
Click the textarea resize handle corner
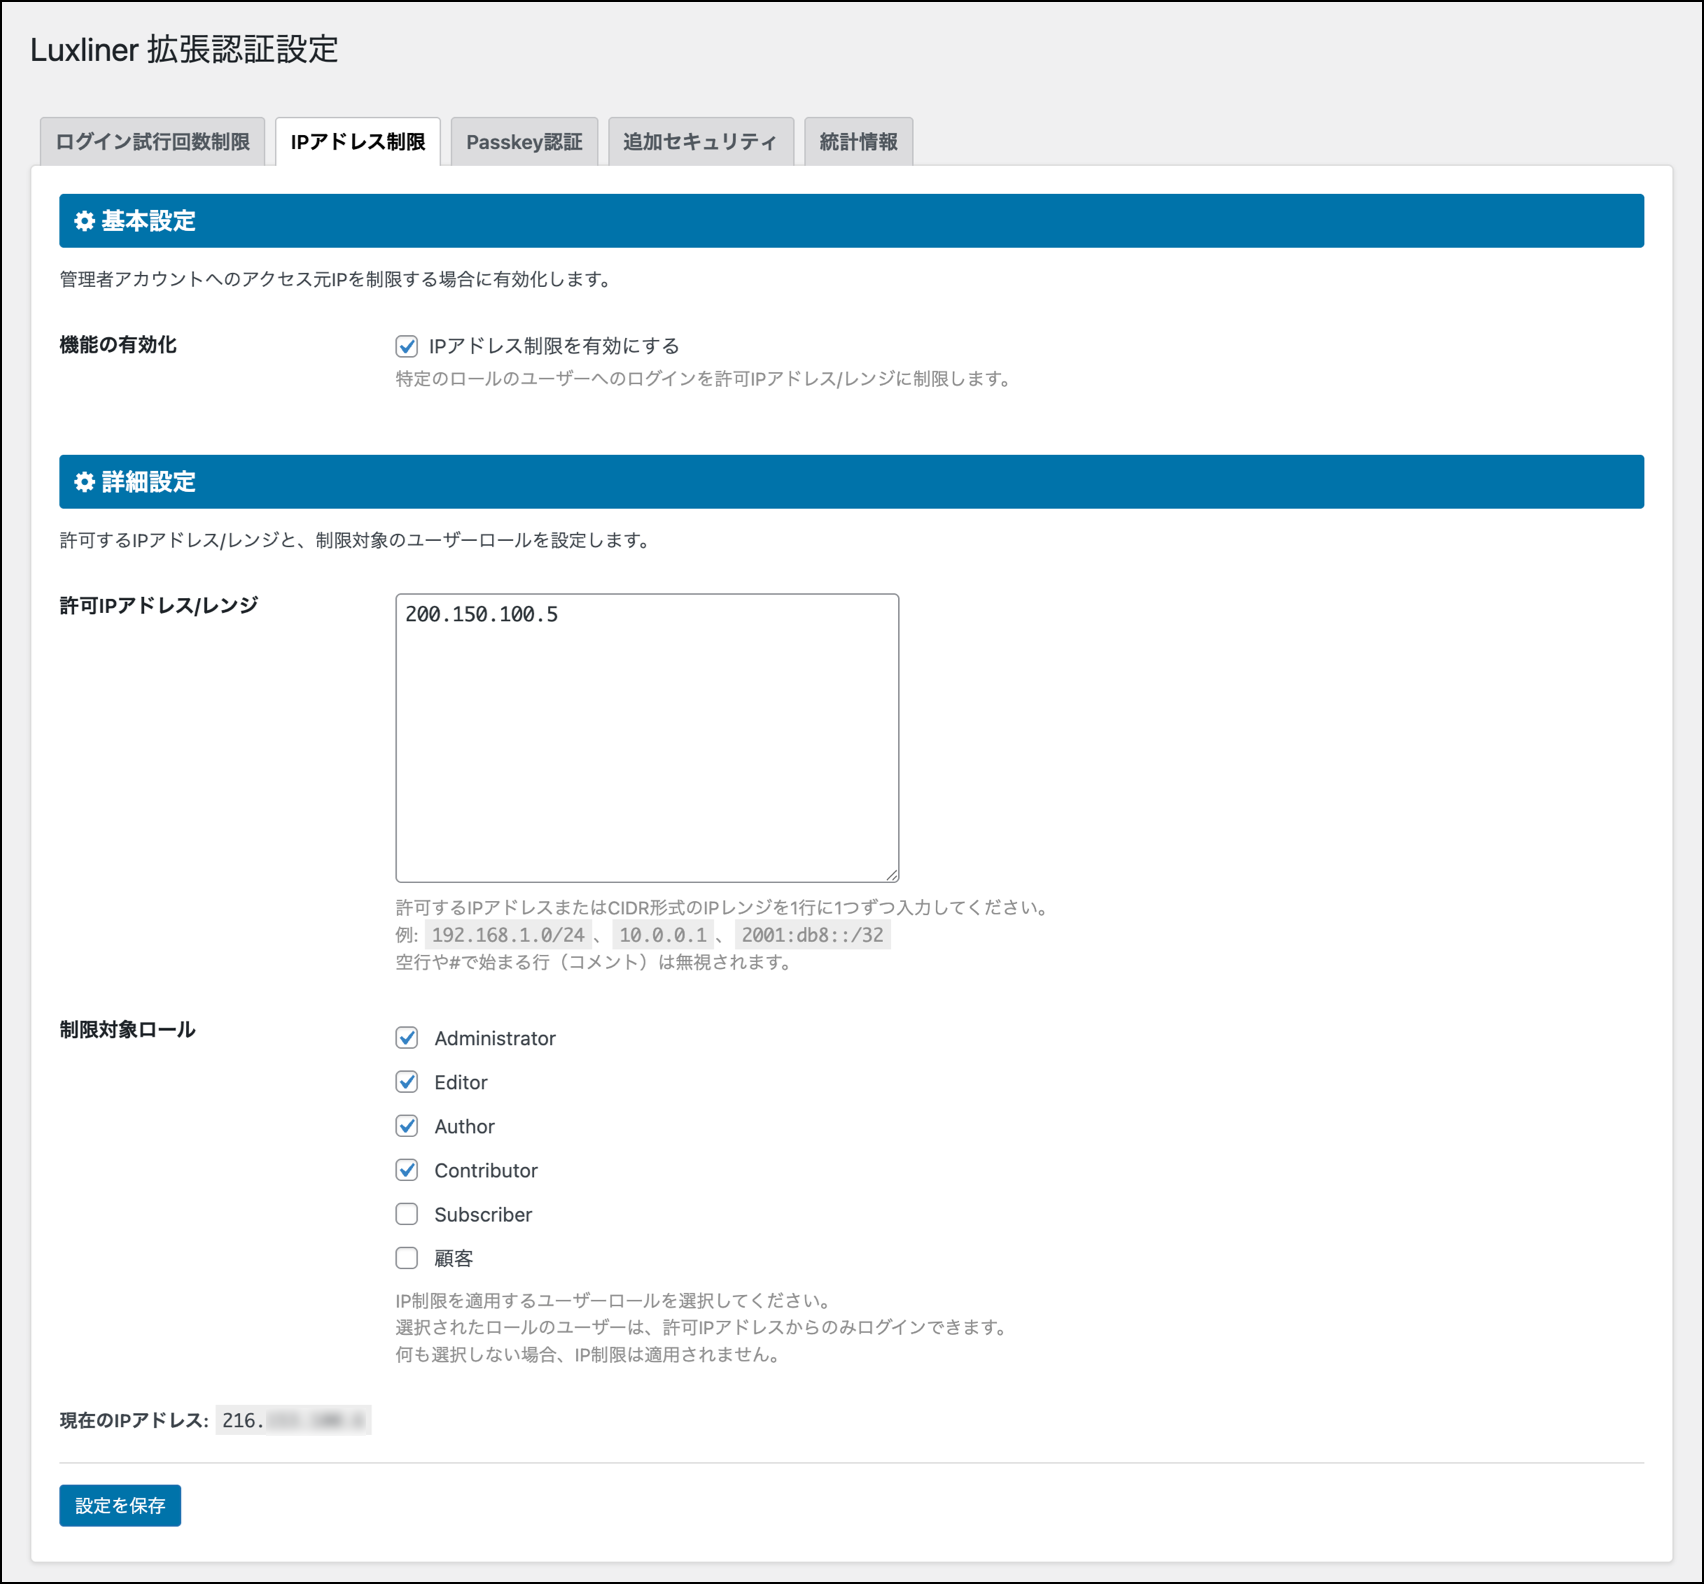coord(892,875)
